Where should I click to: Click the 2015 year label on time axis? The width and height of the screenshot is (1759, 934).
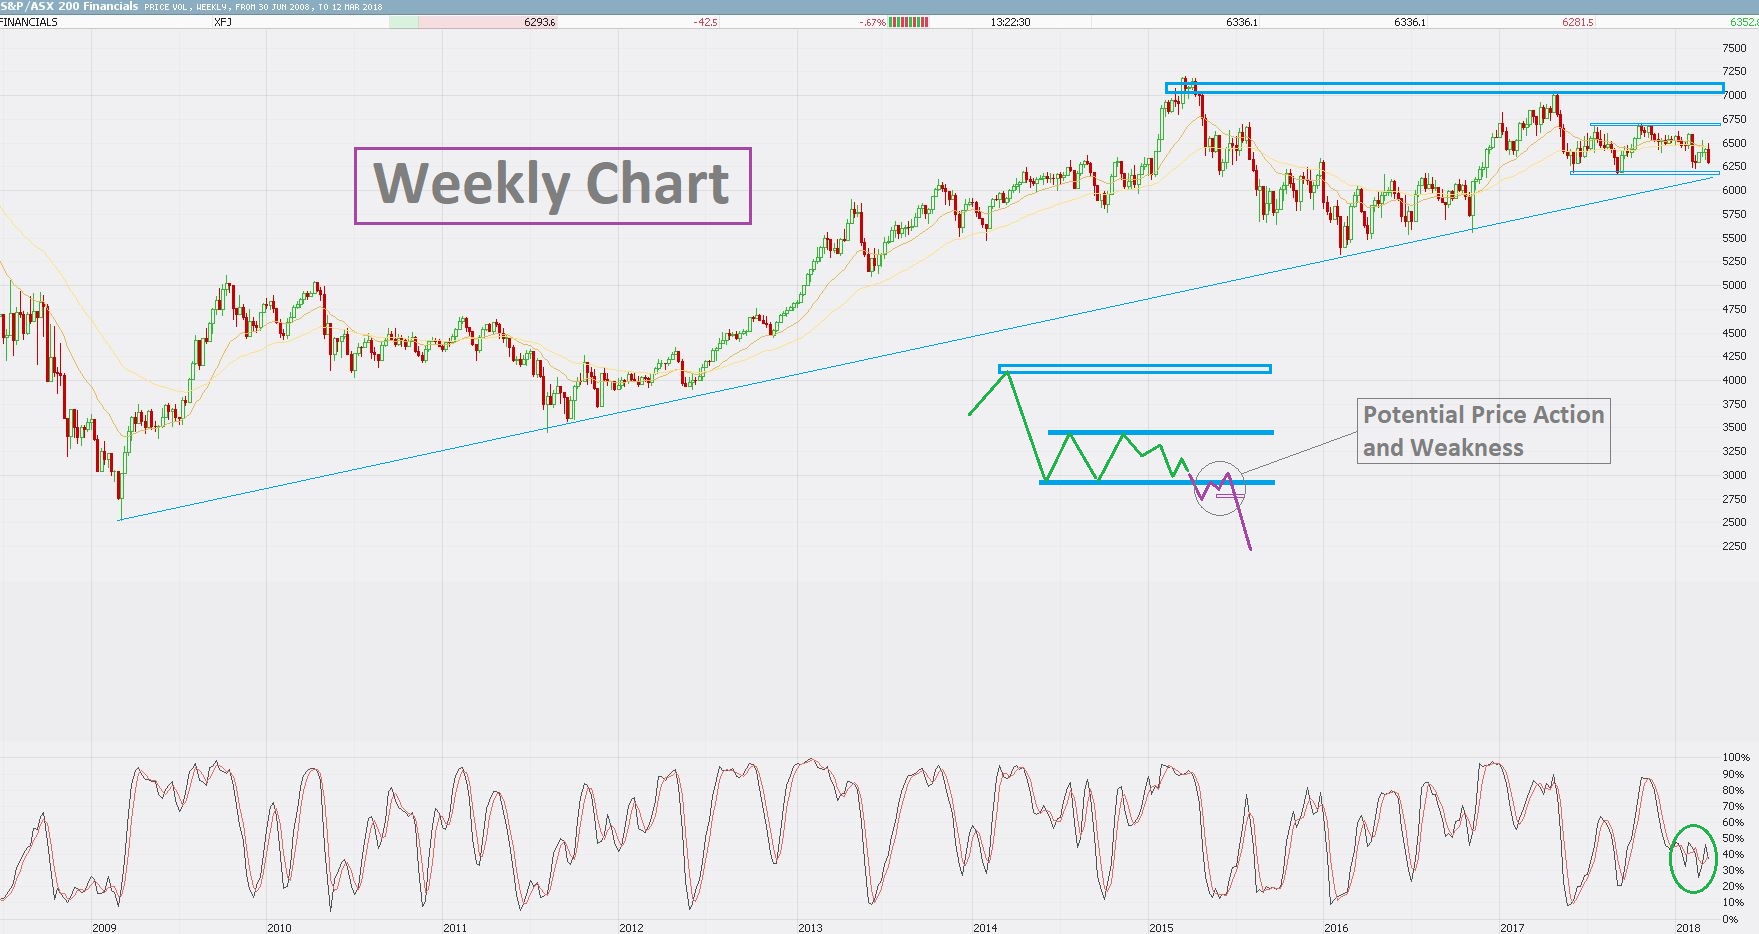1161,928
